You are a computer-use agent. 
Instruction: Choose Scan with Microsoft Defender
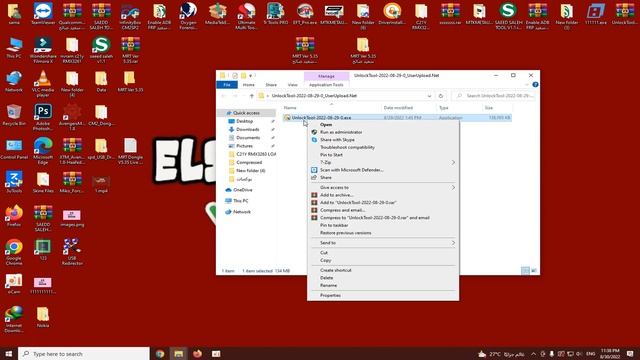[x=383, y=170]
